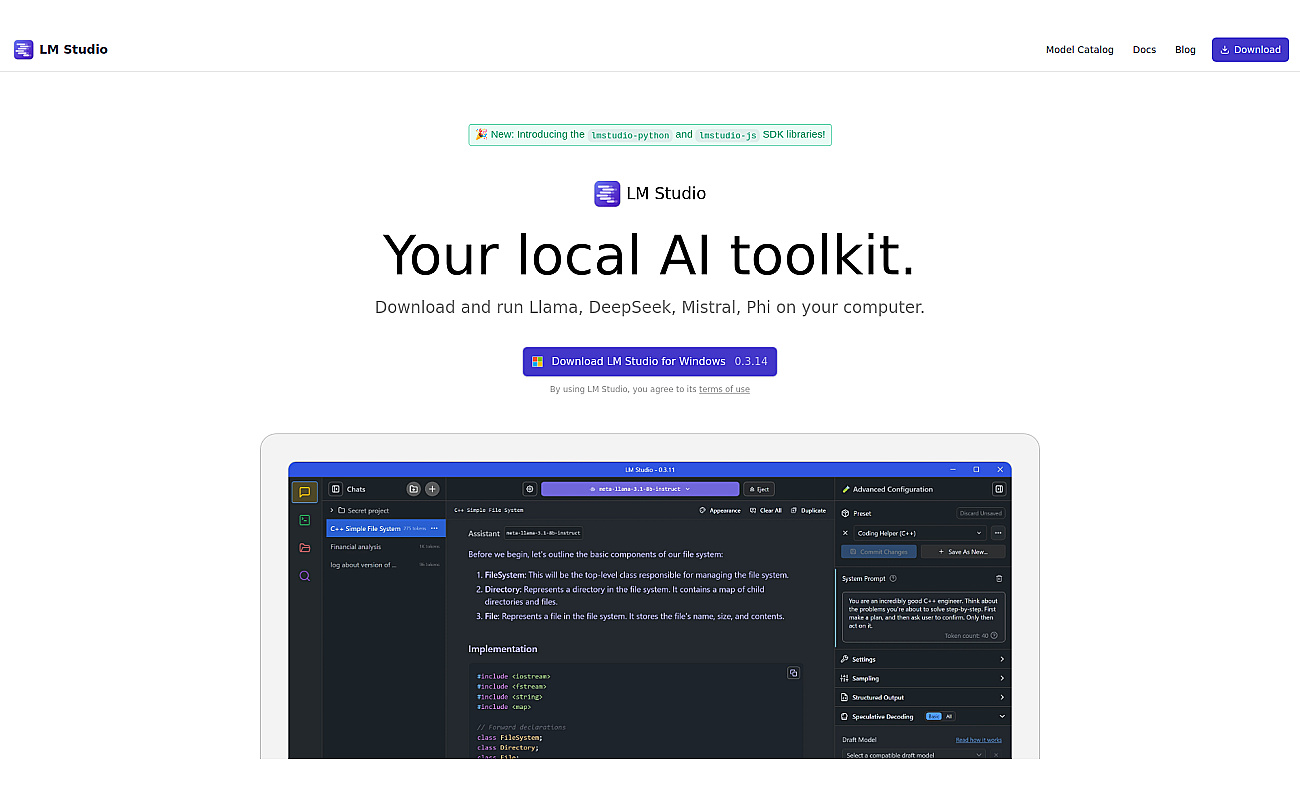Expand the Sampling section
This screenshot has width=1300, height=788.
pos(923,678)
